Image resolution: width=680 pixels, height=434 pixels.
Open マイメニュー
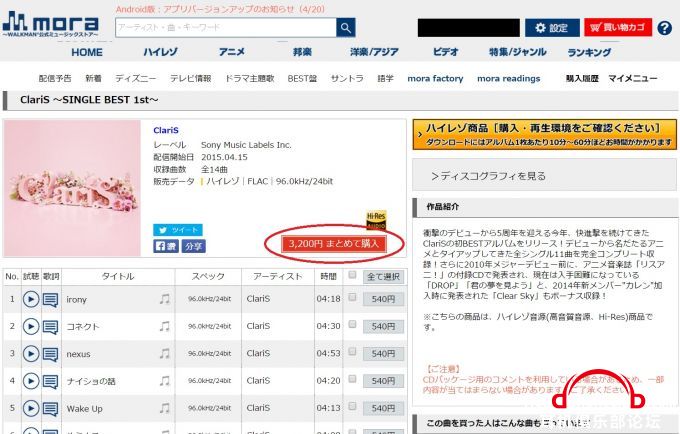coord(633,78)
